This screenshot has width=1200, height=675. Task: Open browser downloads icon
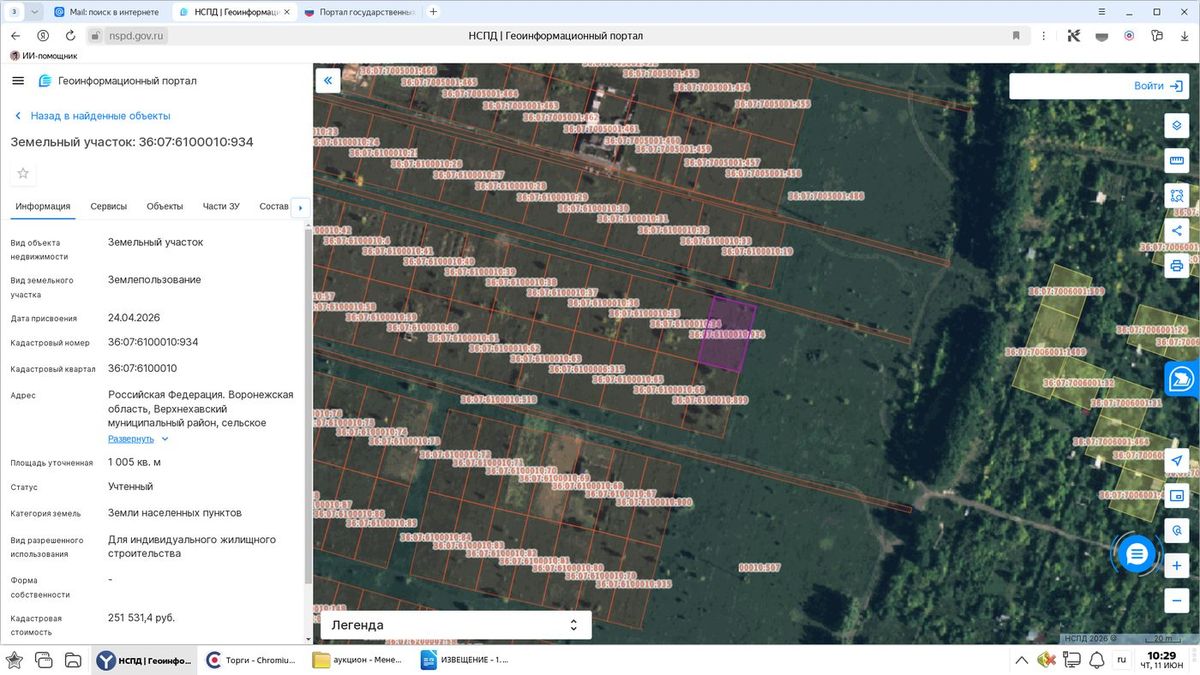click(1185, 35)
